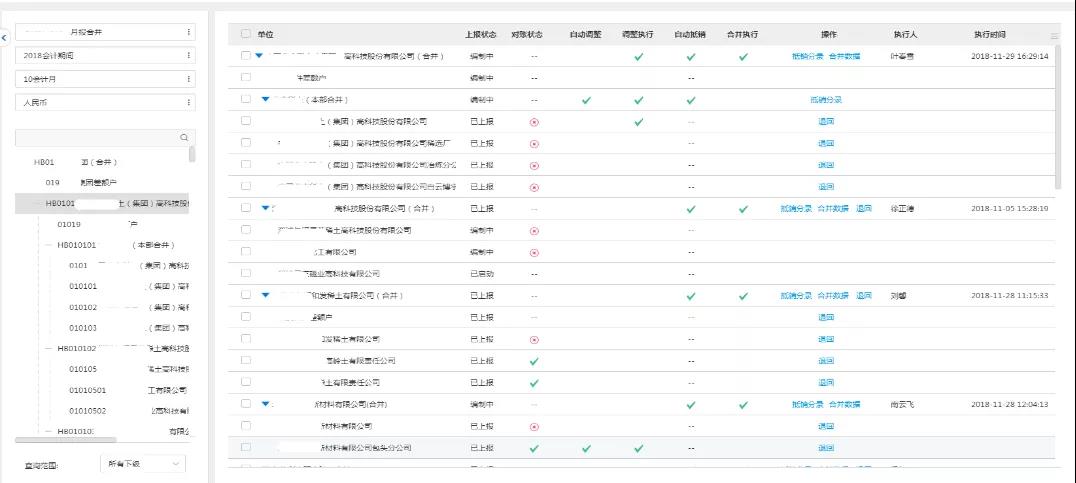The image size is (1076, 483).
Task: Tick the select-all checkbox beside 单位 header
Action: click(246, 34)
